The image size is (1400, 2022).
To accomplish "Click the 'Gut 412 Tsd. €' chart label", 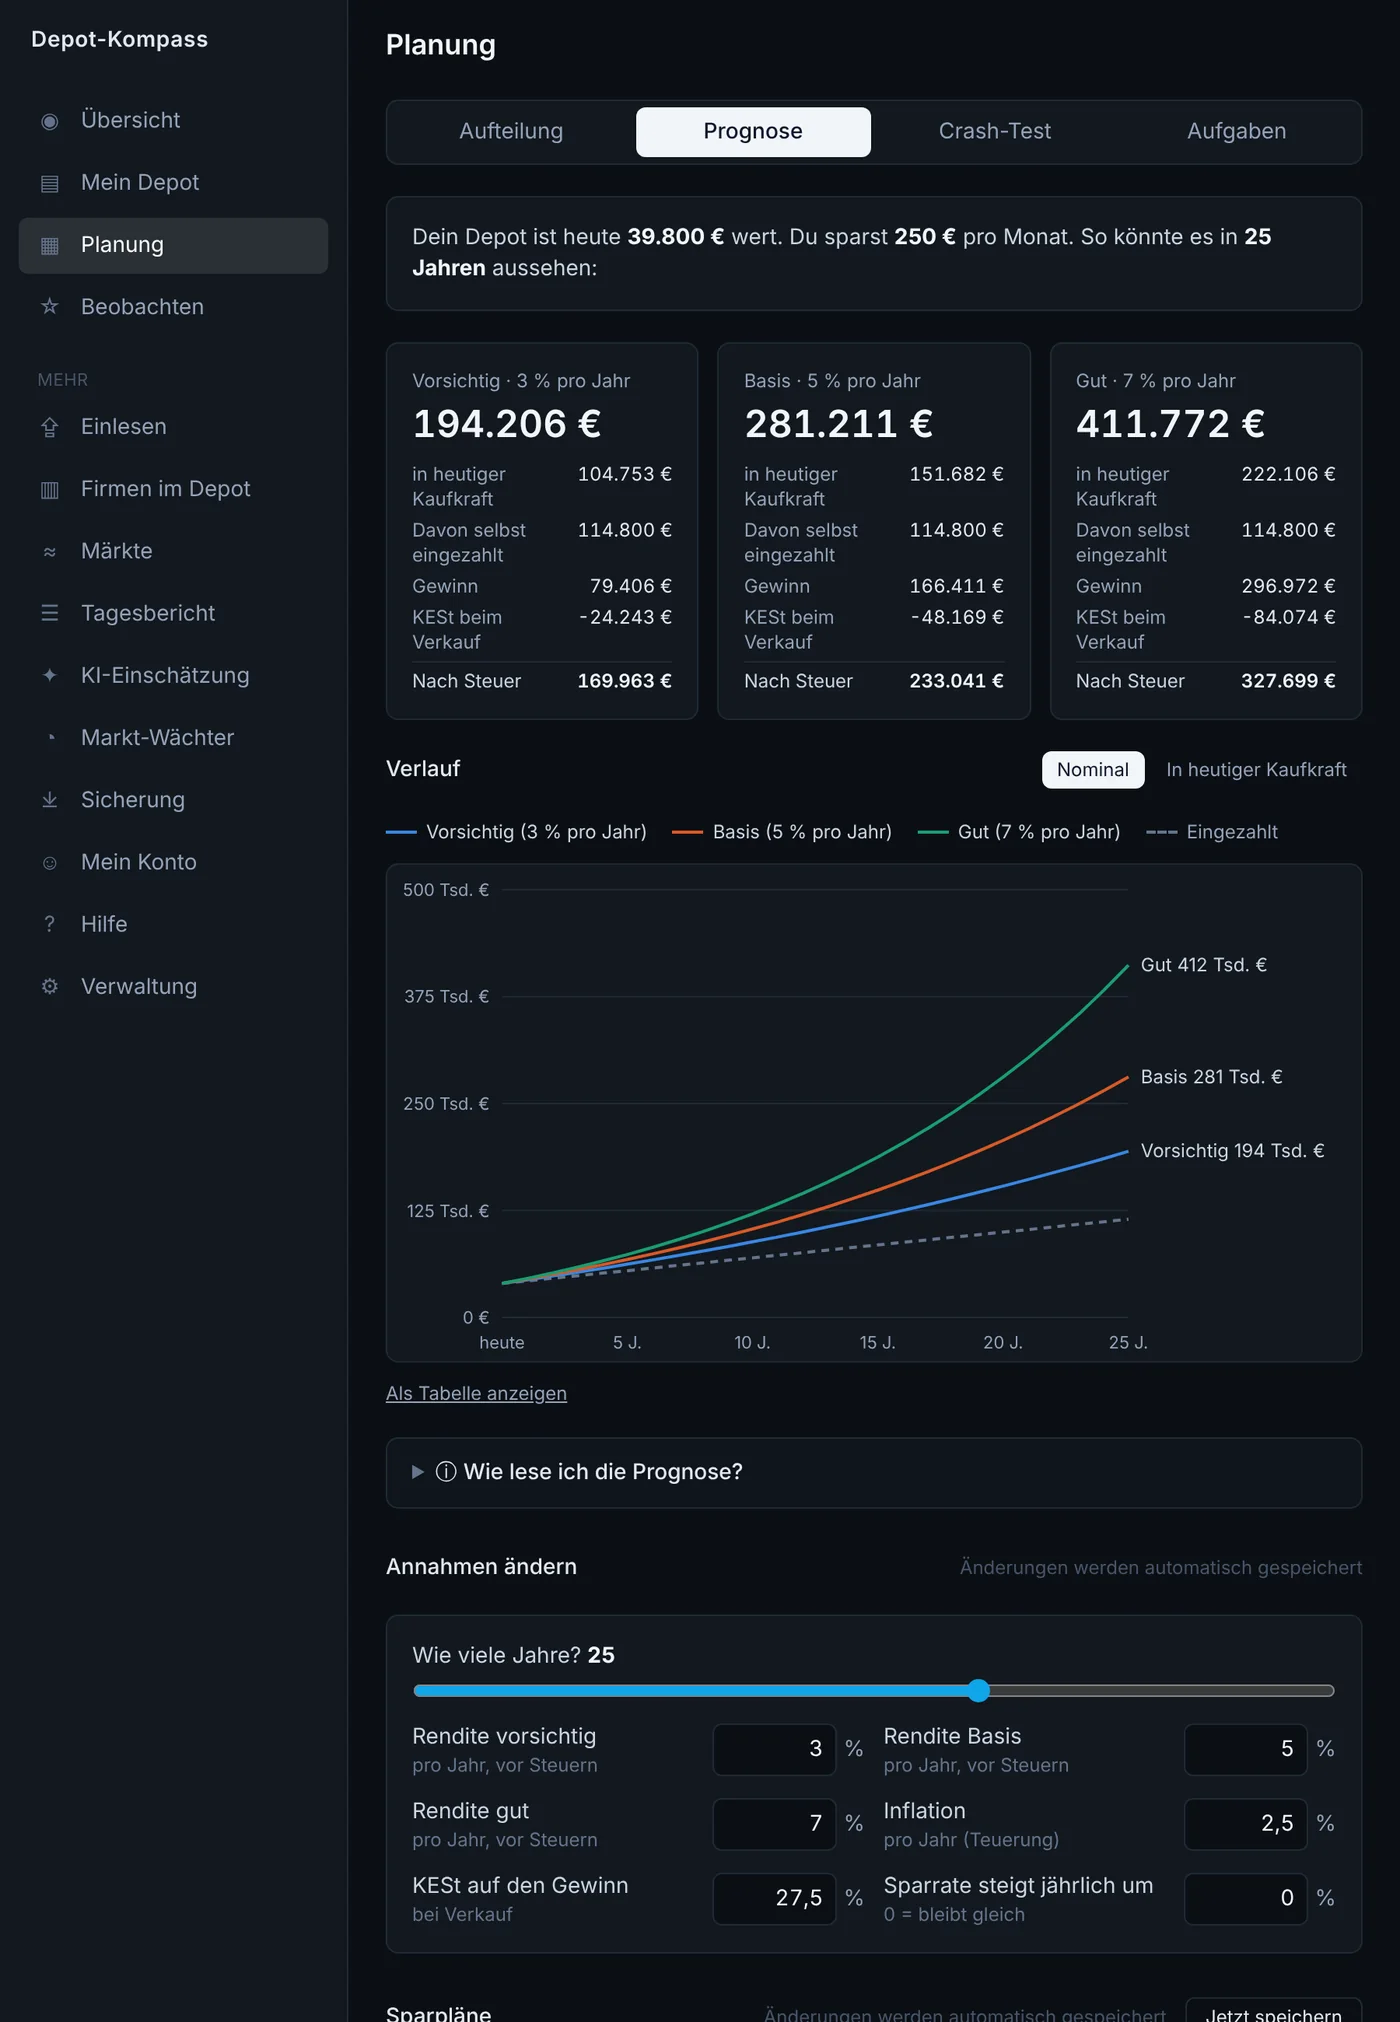I will click(1204, 965).
